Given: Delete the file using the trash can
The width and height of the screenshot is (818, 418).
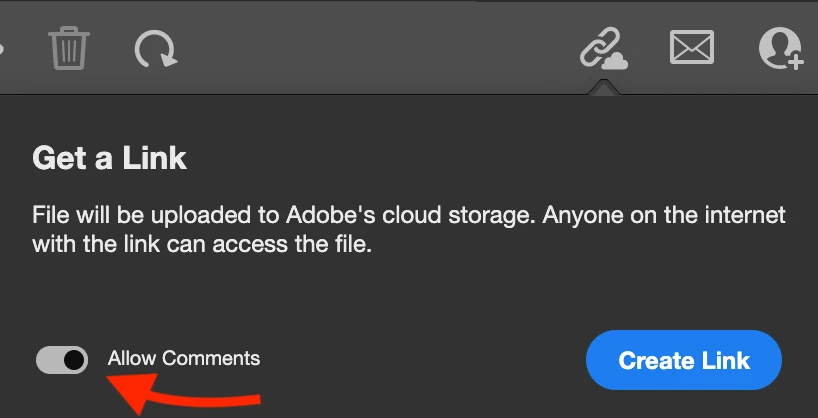Looking at the screenshot, I should coord(69,47).
